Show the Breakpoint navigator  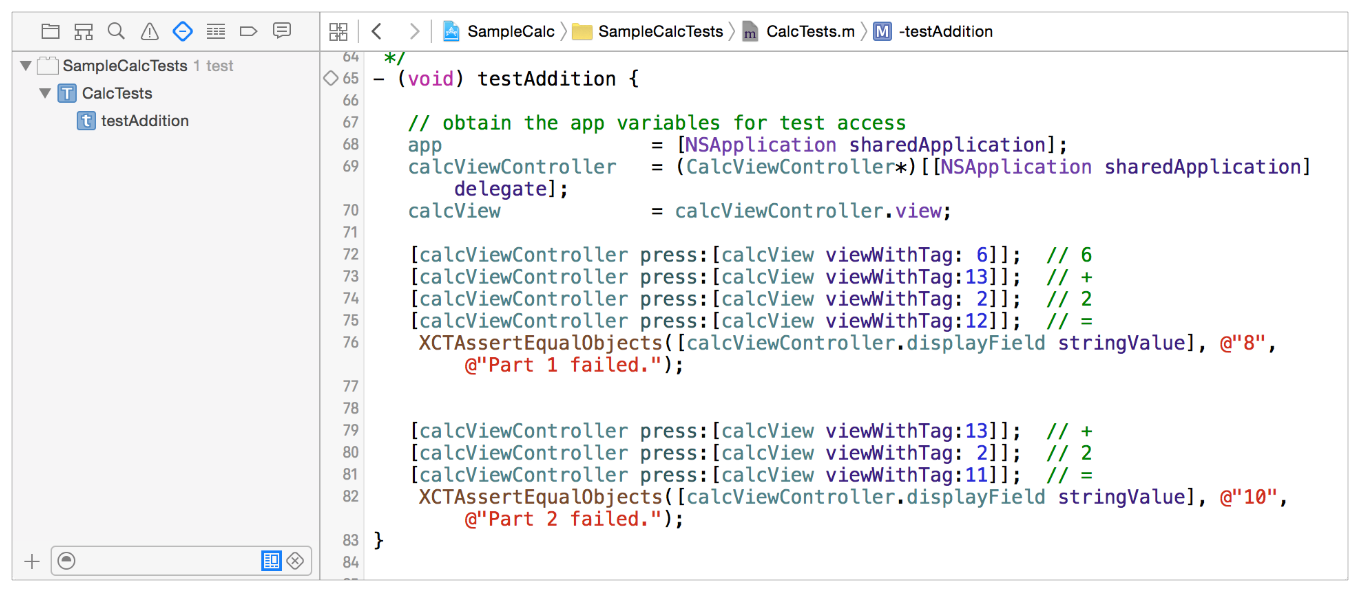249,31
